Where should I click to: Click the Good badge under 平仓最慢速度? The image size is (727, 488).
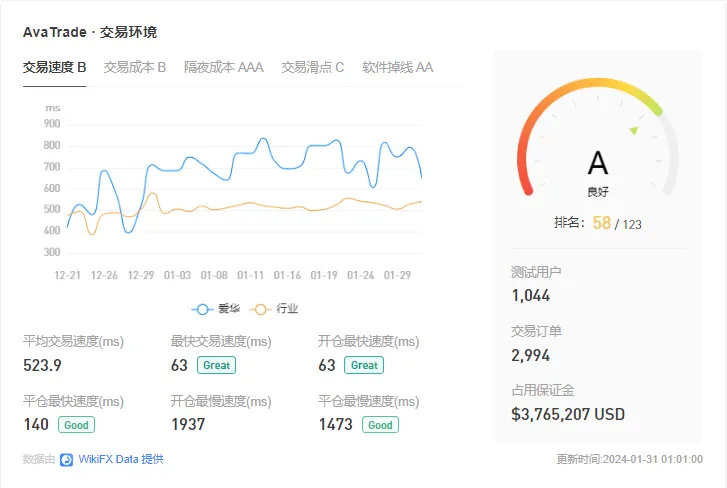380,425
